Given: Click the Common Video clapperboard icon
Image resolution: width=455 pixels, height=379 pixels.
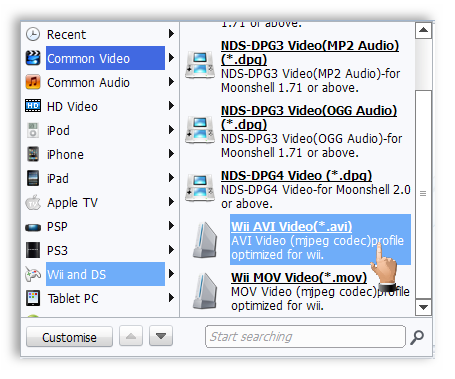Looking at the screenshot, I should click(33, 58).
